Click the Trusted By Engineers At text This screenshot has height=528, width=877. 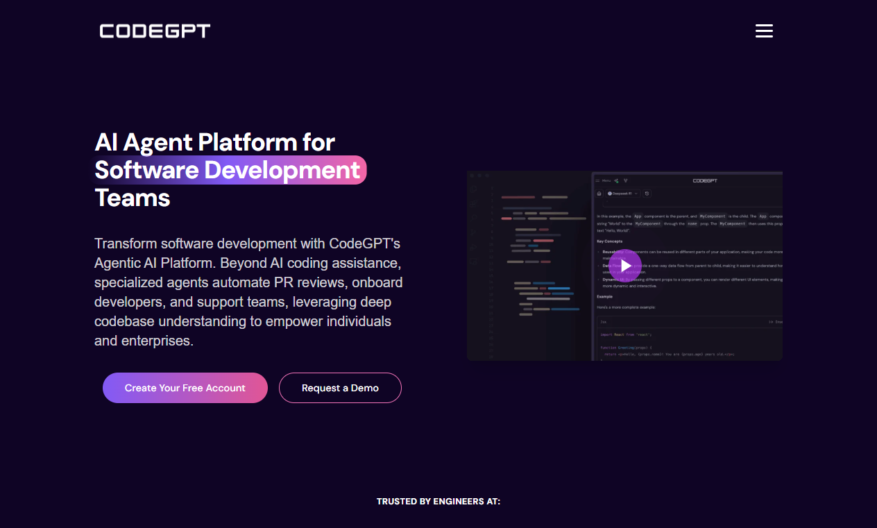[438, 501]
